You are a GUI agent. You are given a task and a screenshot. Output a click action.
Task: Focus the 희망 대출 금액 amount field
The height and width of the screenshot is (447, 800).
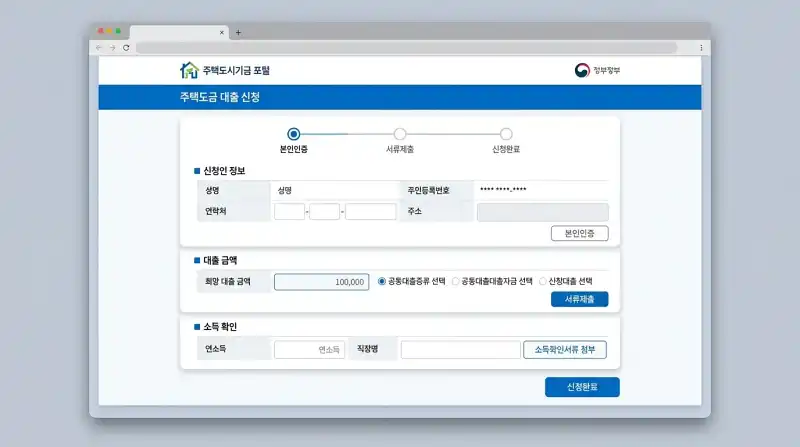click(321, 282)
